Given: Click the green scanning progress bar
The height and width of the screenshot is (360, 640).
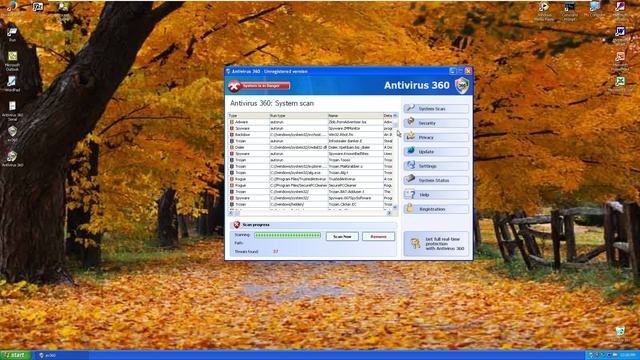Looking at the screenshot, I should tap(287, 236).
